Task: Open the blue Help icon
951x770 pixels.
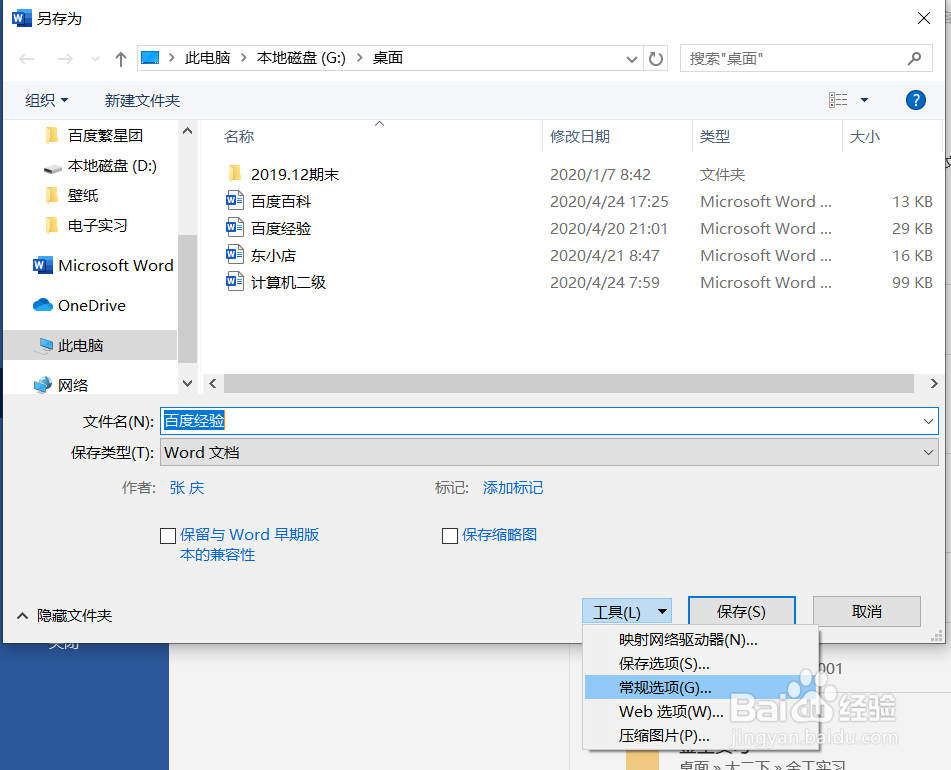Action: coord(915,100)
